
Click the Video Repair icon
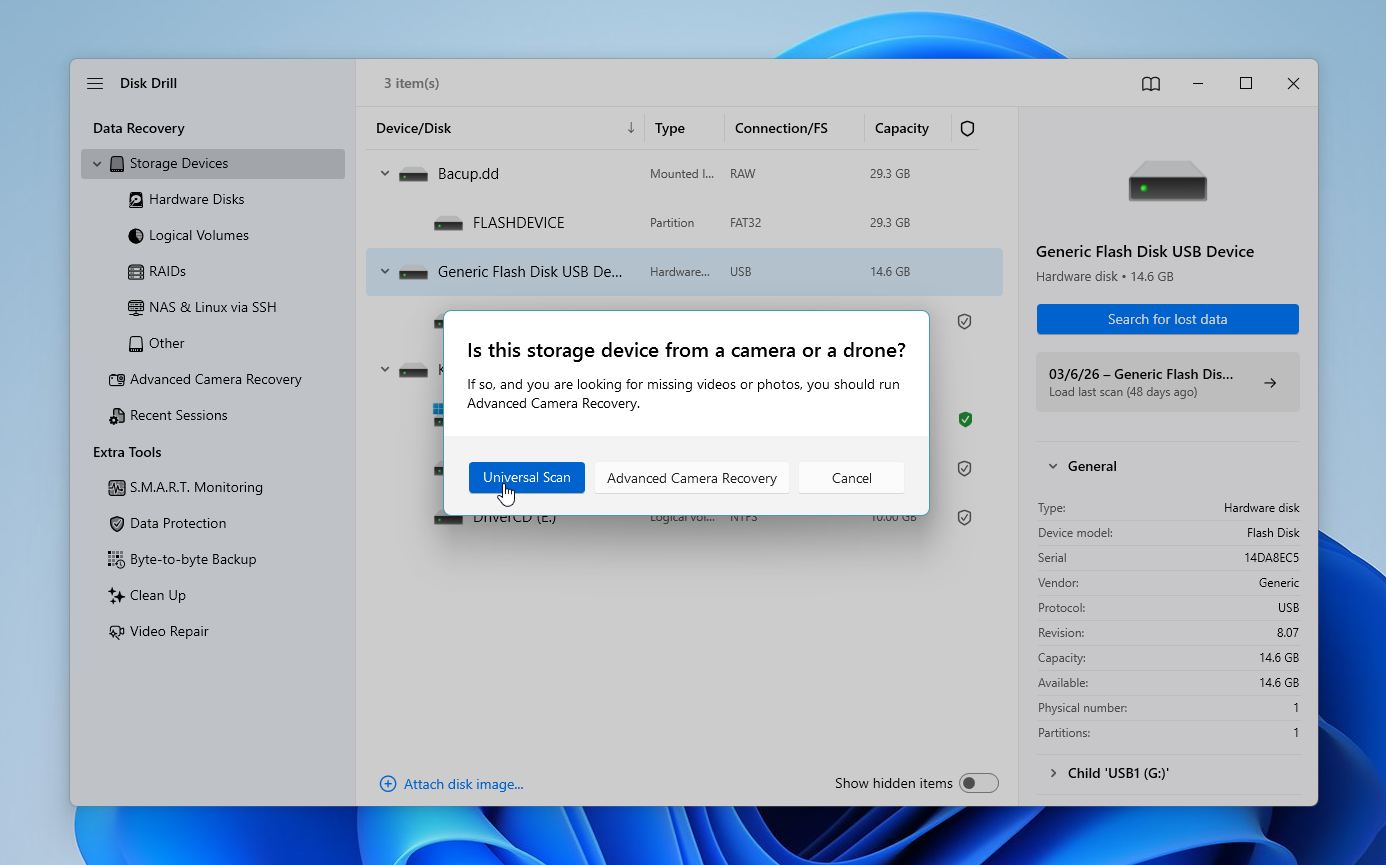[x=117, y=632]
